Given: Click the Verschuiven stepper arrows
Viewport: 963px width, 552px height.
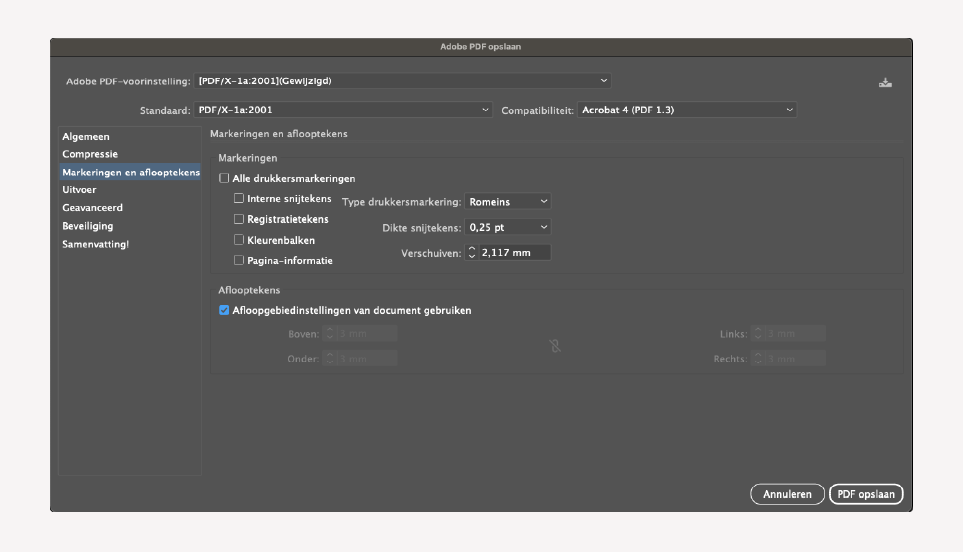Looking at the screenshot, I should point(472,253).
